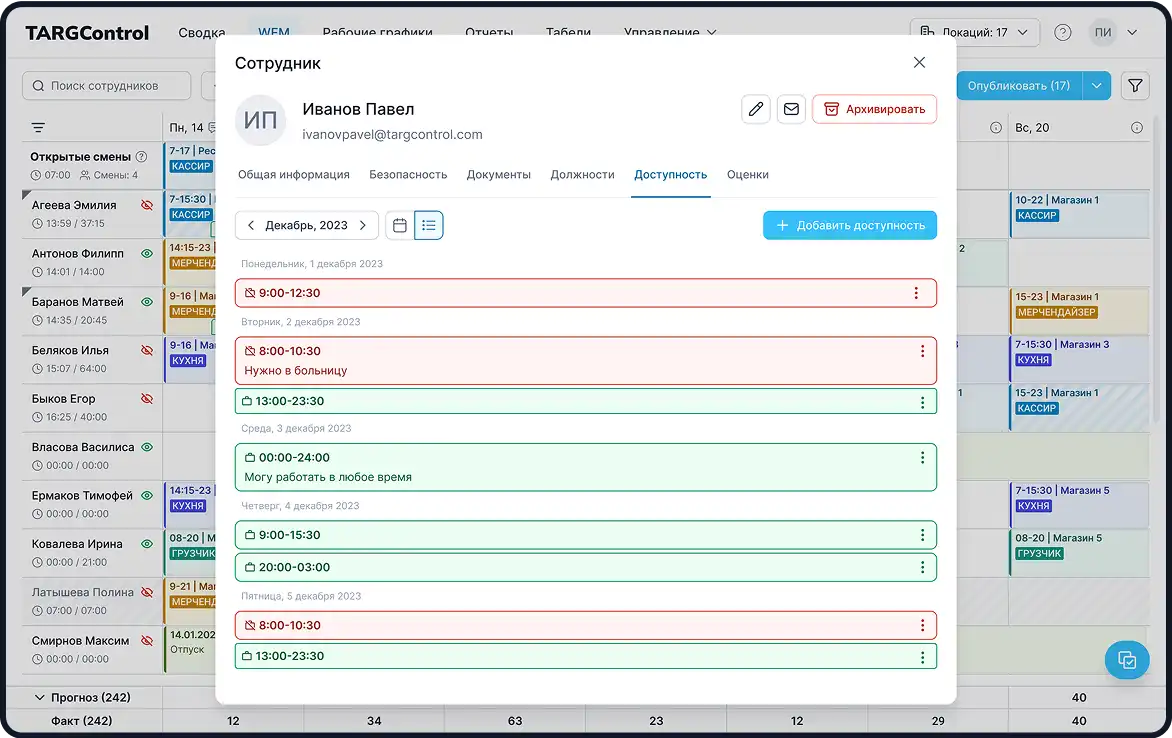
Task: Expand the user menu chevron beside ПИ
Action: pos(1132,32)
